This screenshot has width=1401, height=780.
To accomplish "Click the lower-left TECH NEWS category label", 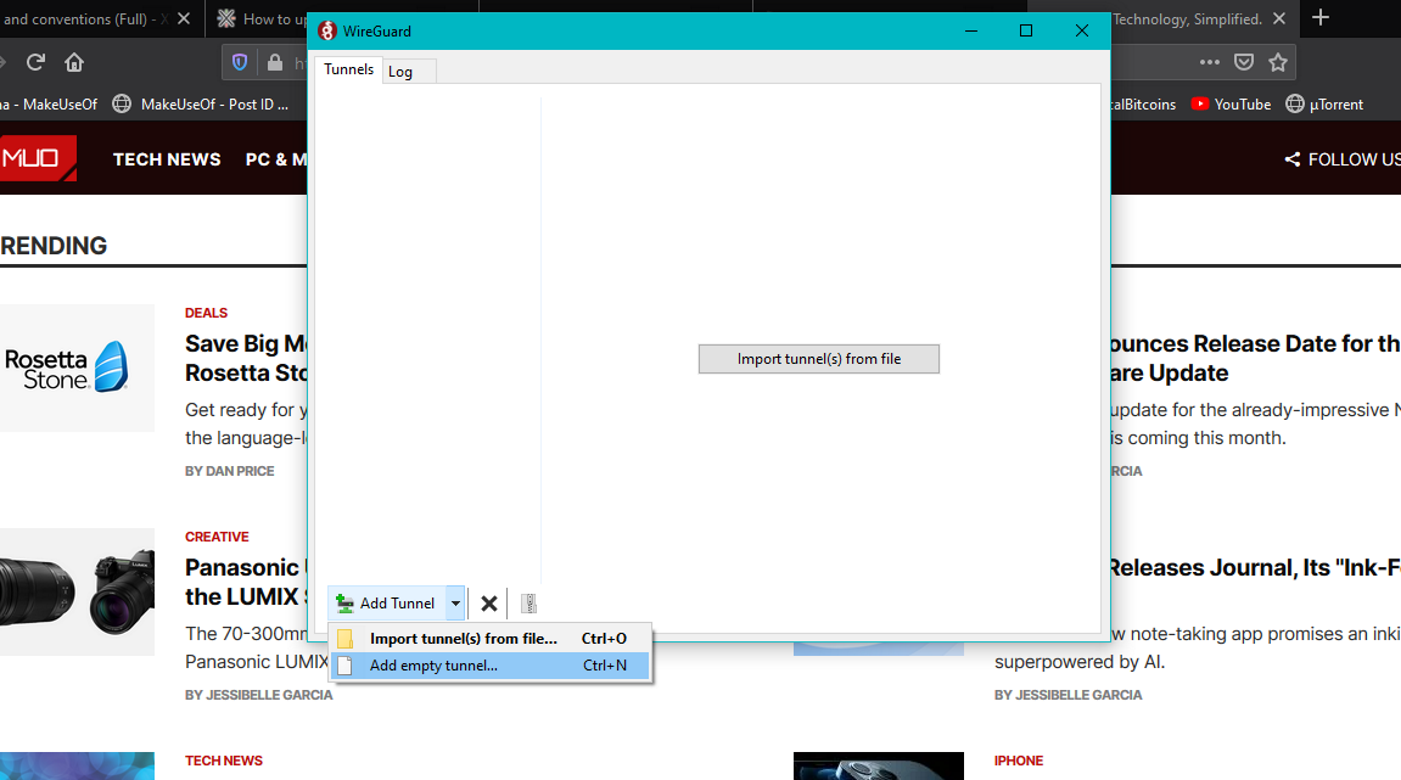I will (x=224, y=761).
